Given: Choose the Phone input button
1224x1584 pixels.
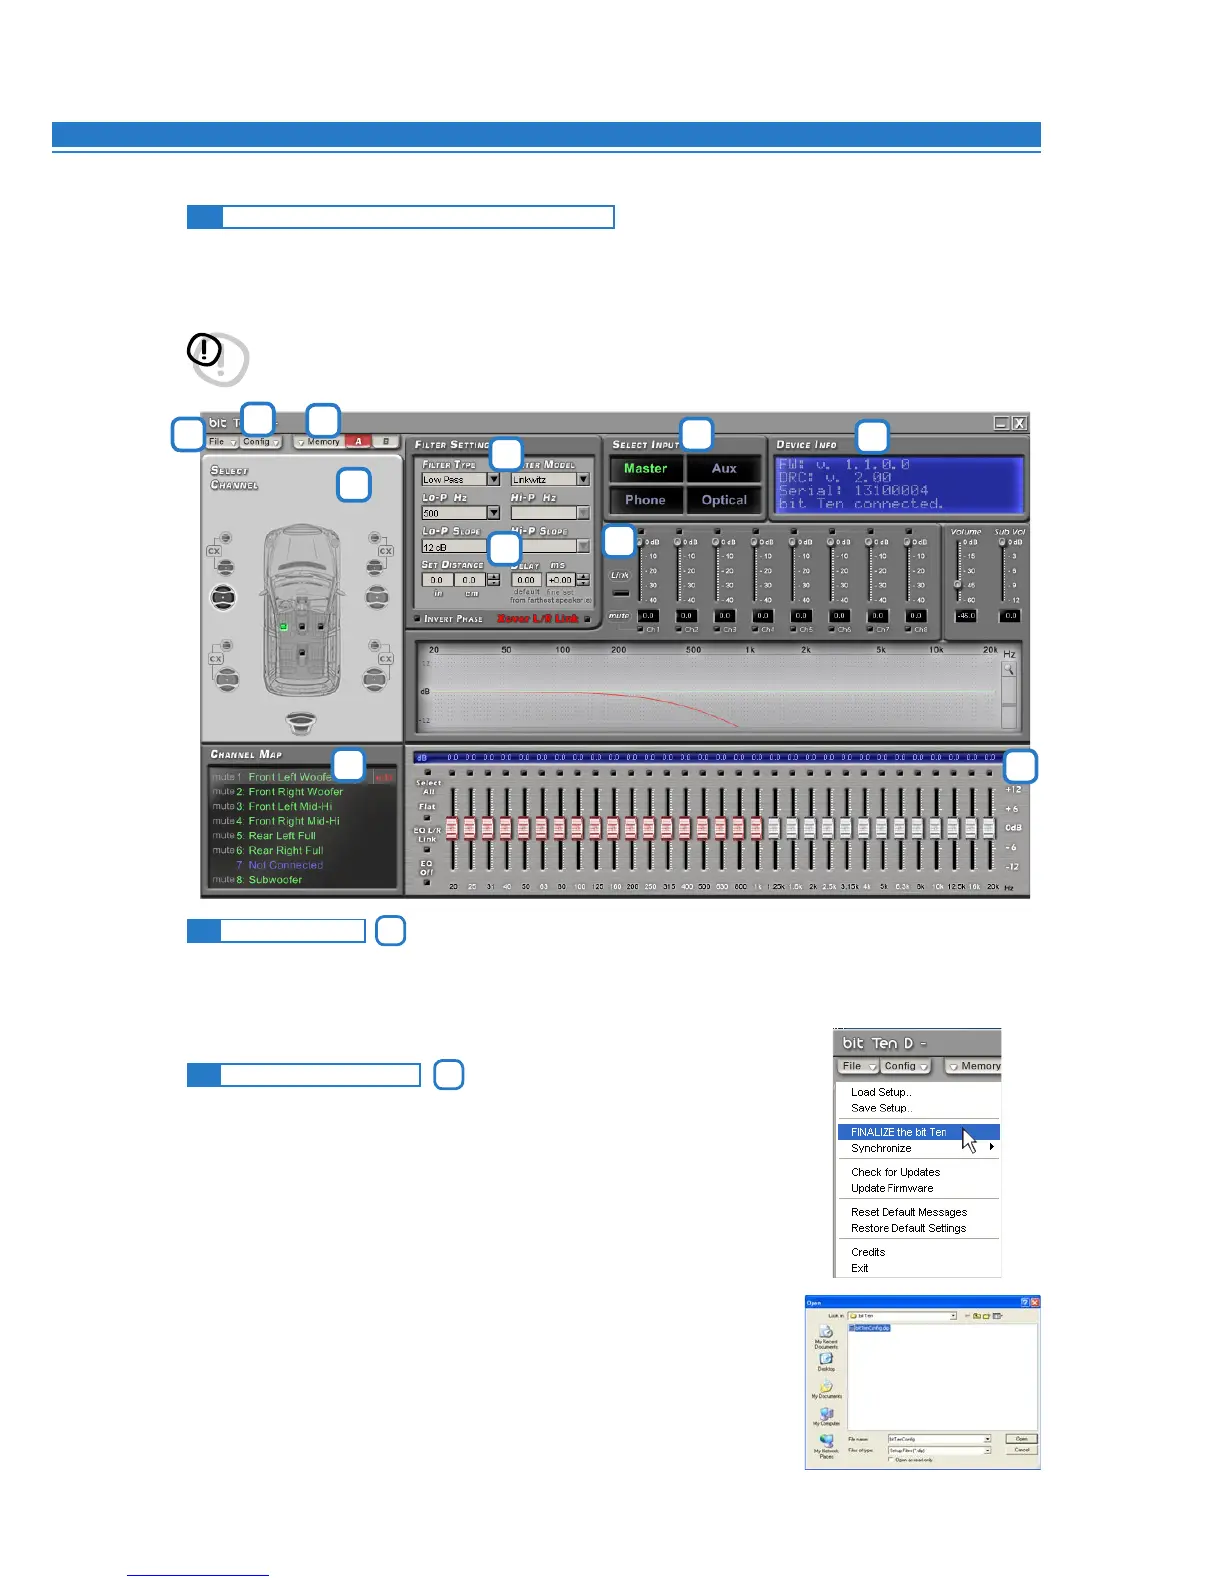Looking at the screenshot, I should (x=645, y=500).
